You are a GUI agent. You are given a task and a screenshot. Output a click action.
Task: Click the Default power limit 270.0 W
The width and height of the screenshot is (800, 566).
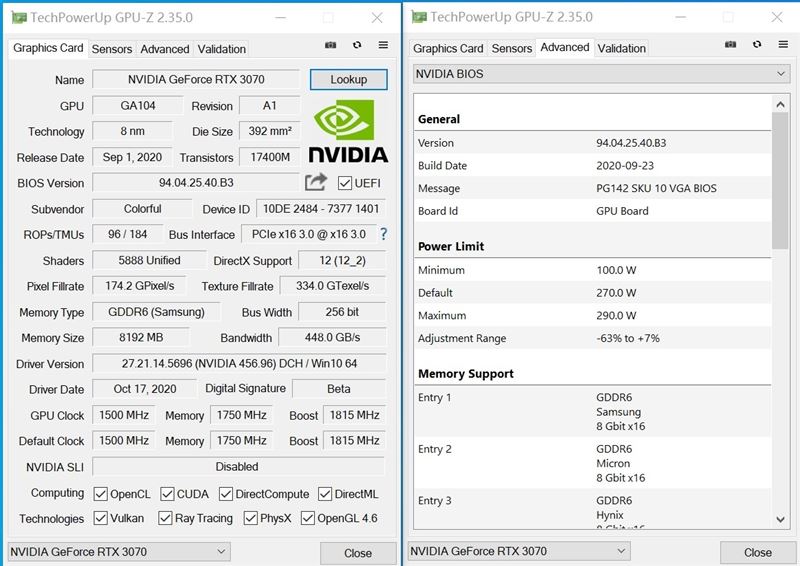616,293
